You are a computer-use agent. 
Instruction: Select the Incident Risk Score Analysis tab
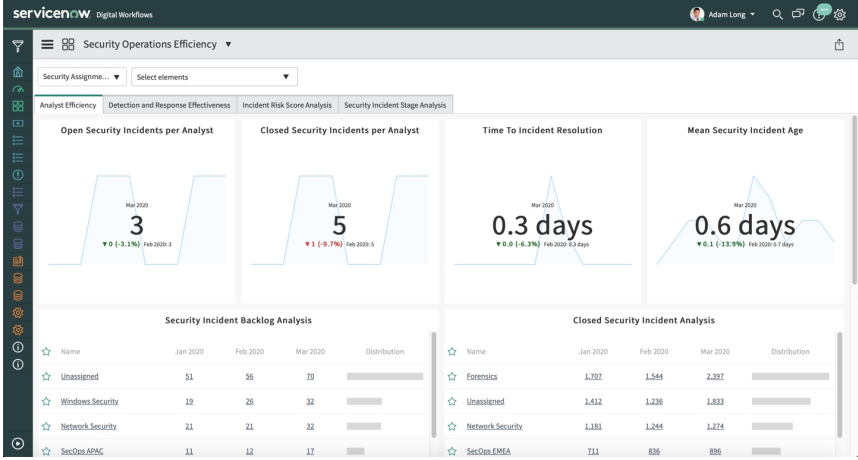click(x=288, y=105)
